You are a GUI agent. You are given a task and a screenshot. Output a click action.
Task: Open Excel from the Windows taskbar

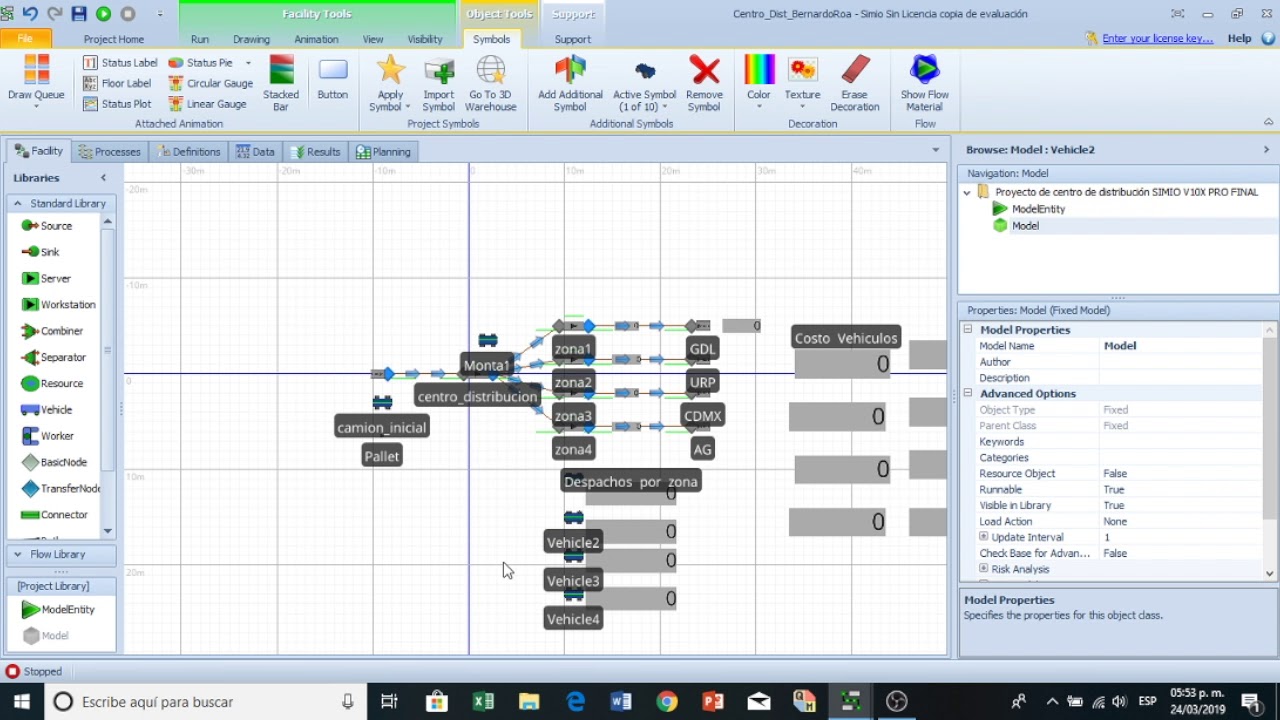tap(483, 702)
